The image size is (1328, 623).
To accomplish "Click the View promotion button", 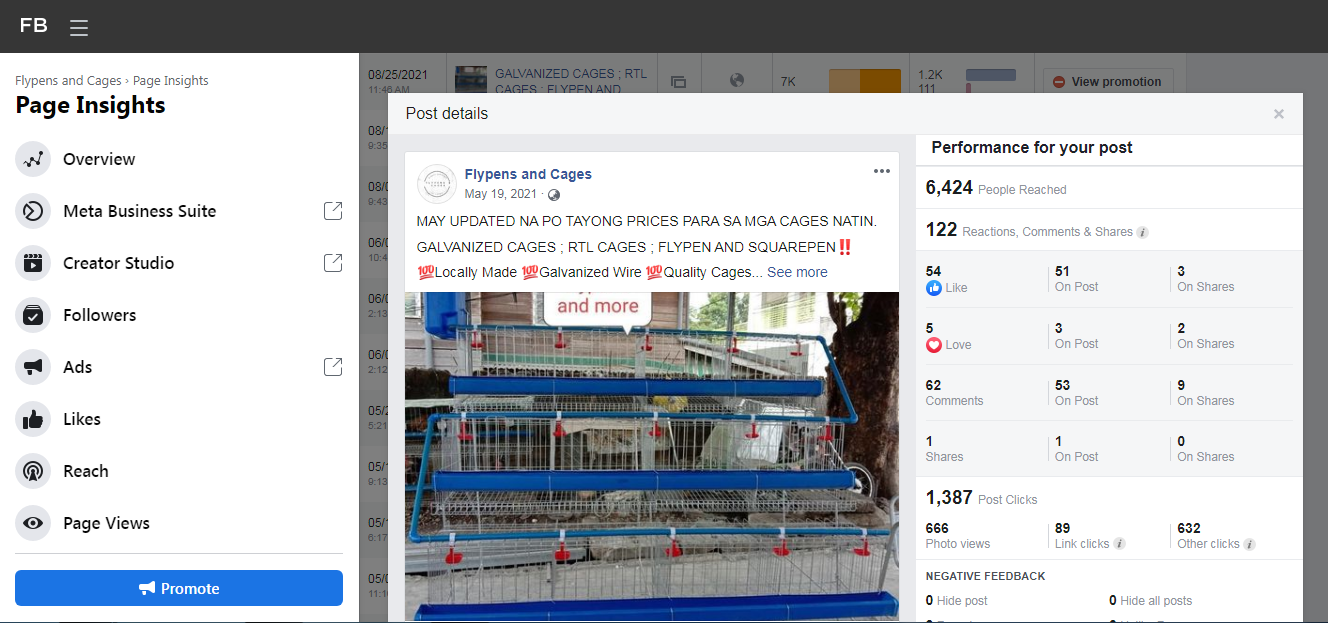I will click(1107, 82).
